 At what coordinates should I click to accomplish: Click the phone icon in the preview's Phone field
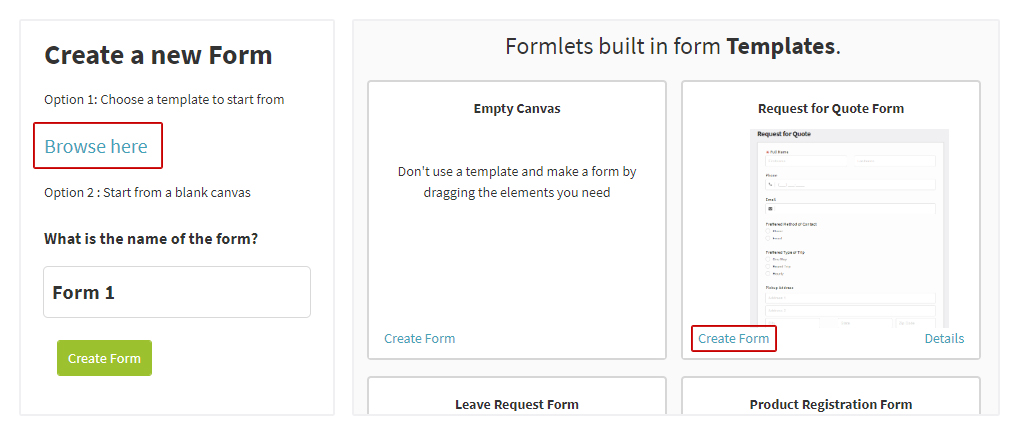pos(770,185)
